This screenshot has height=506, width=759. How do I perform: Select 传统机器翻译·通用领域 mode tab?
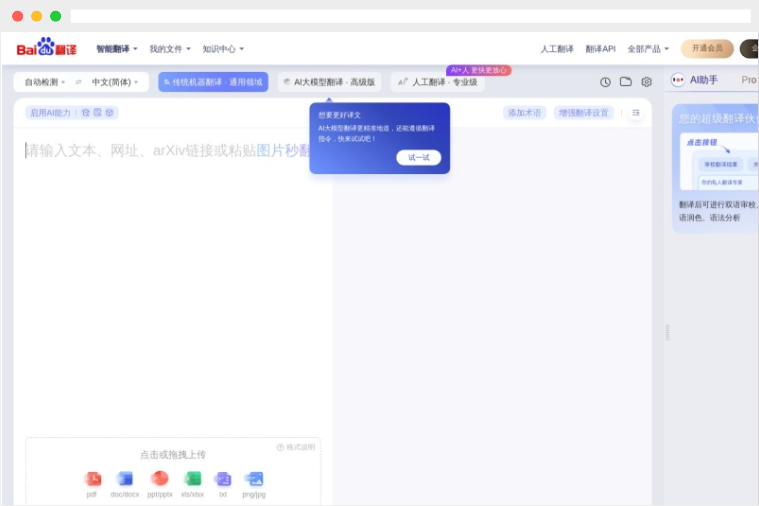click(213, 82)
